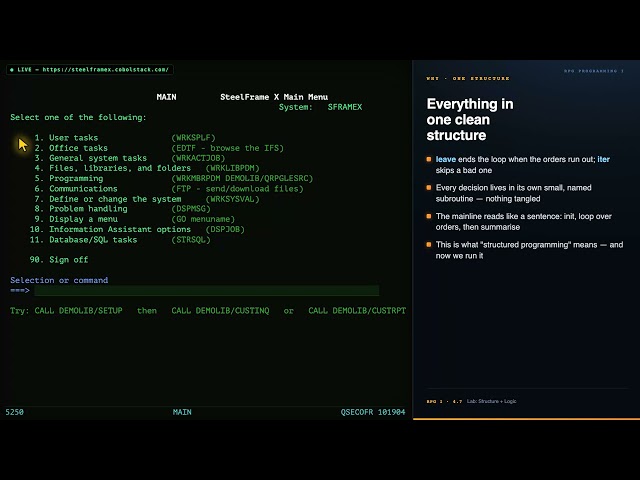Click option 90 Sign off
This screenshot has height=480, width=640.
tap(59, 260)
